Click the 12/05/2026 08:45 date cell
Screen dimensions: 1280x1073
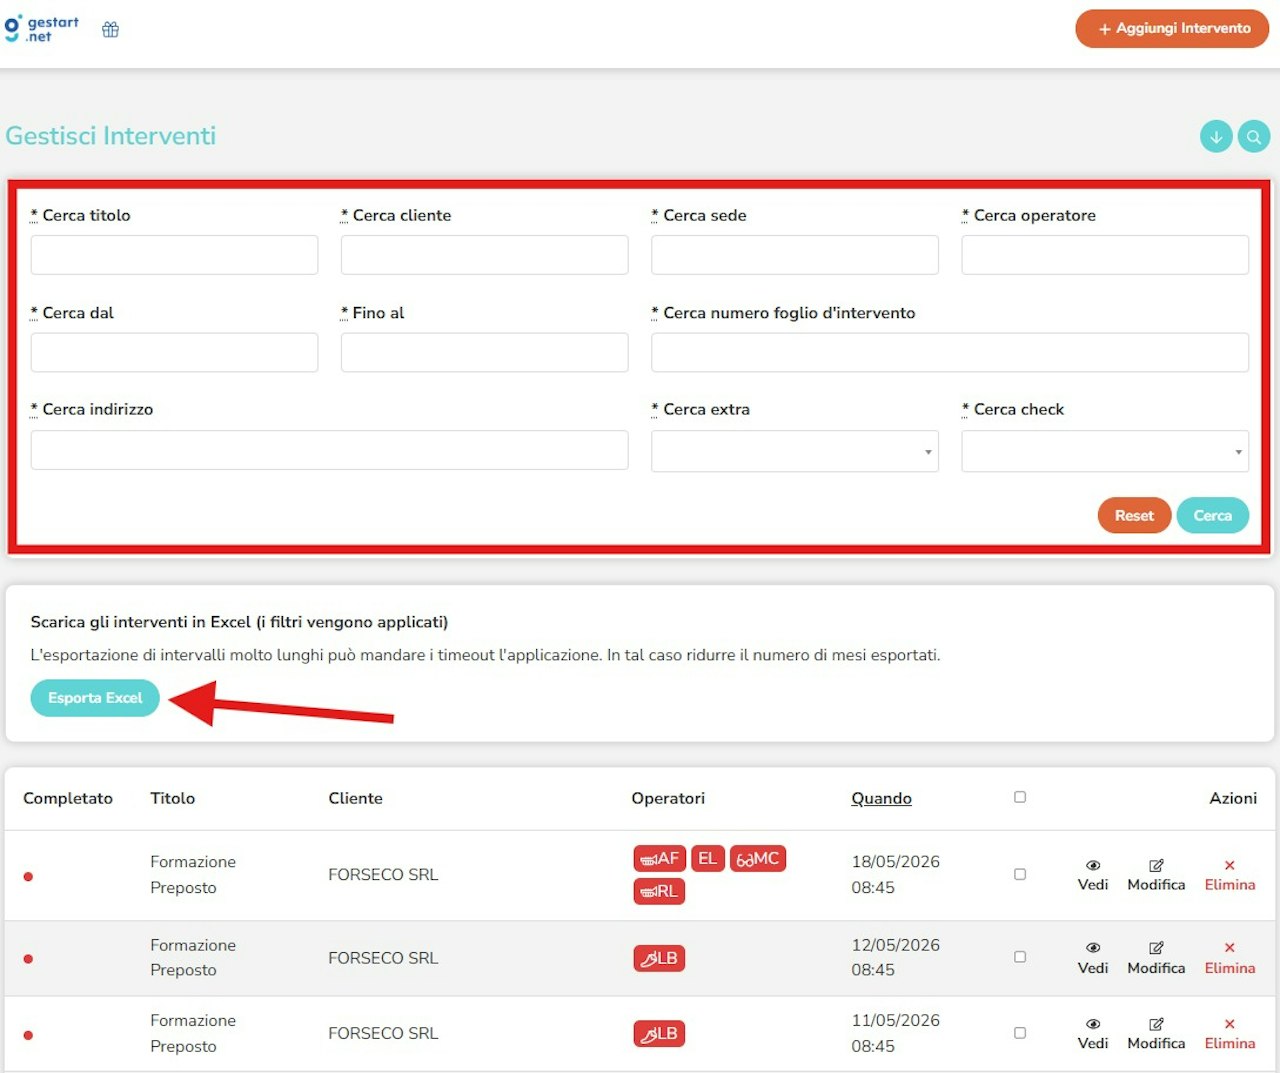point(895,958)
